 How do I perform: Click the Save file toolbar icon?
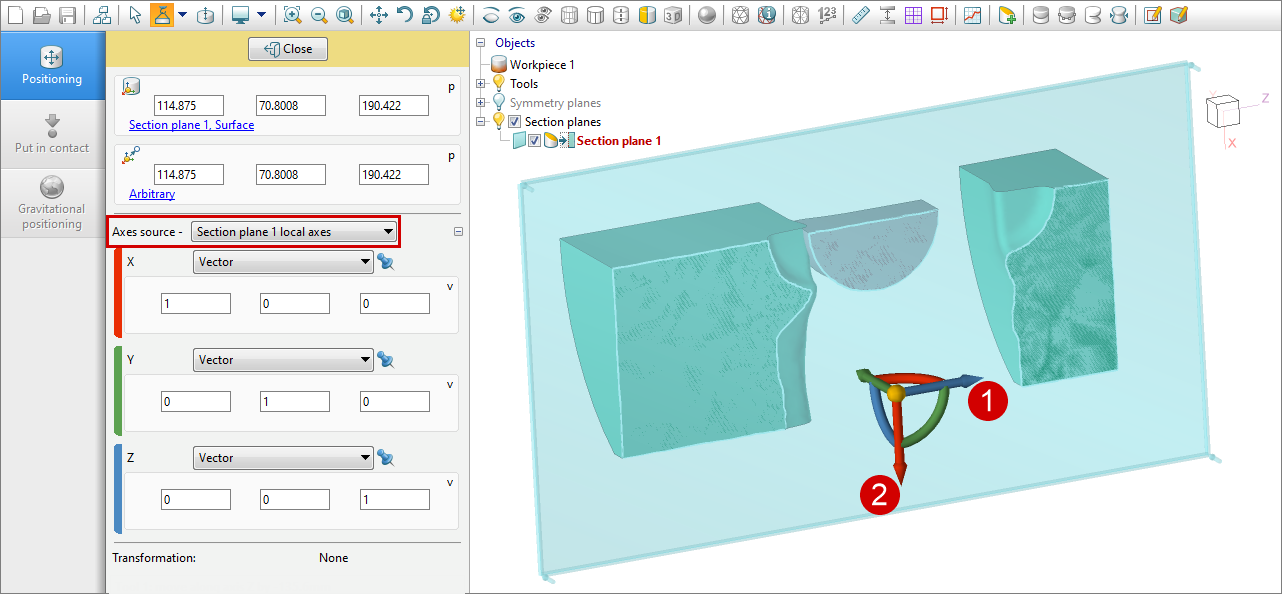pos(68,15)
